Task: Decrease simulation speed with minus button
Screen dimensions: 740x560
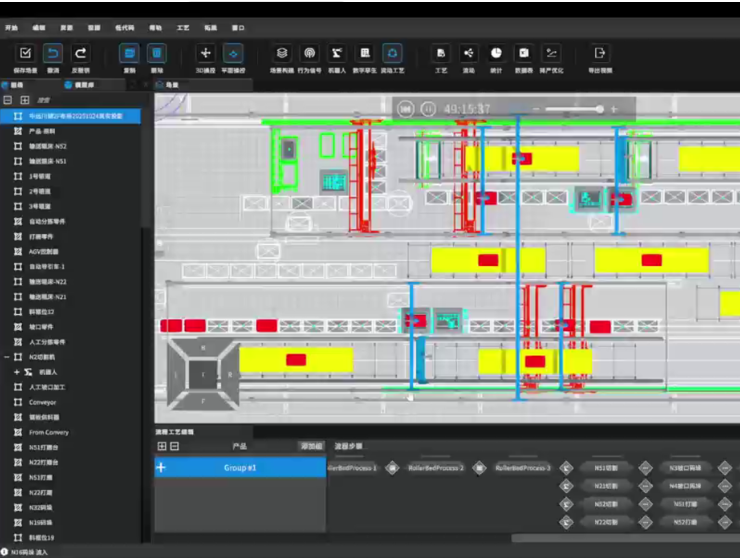Action: pyautogui.click(x=536, y=109)
